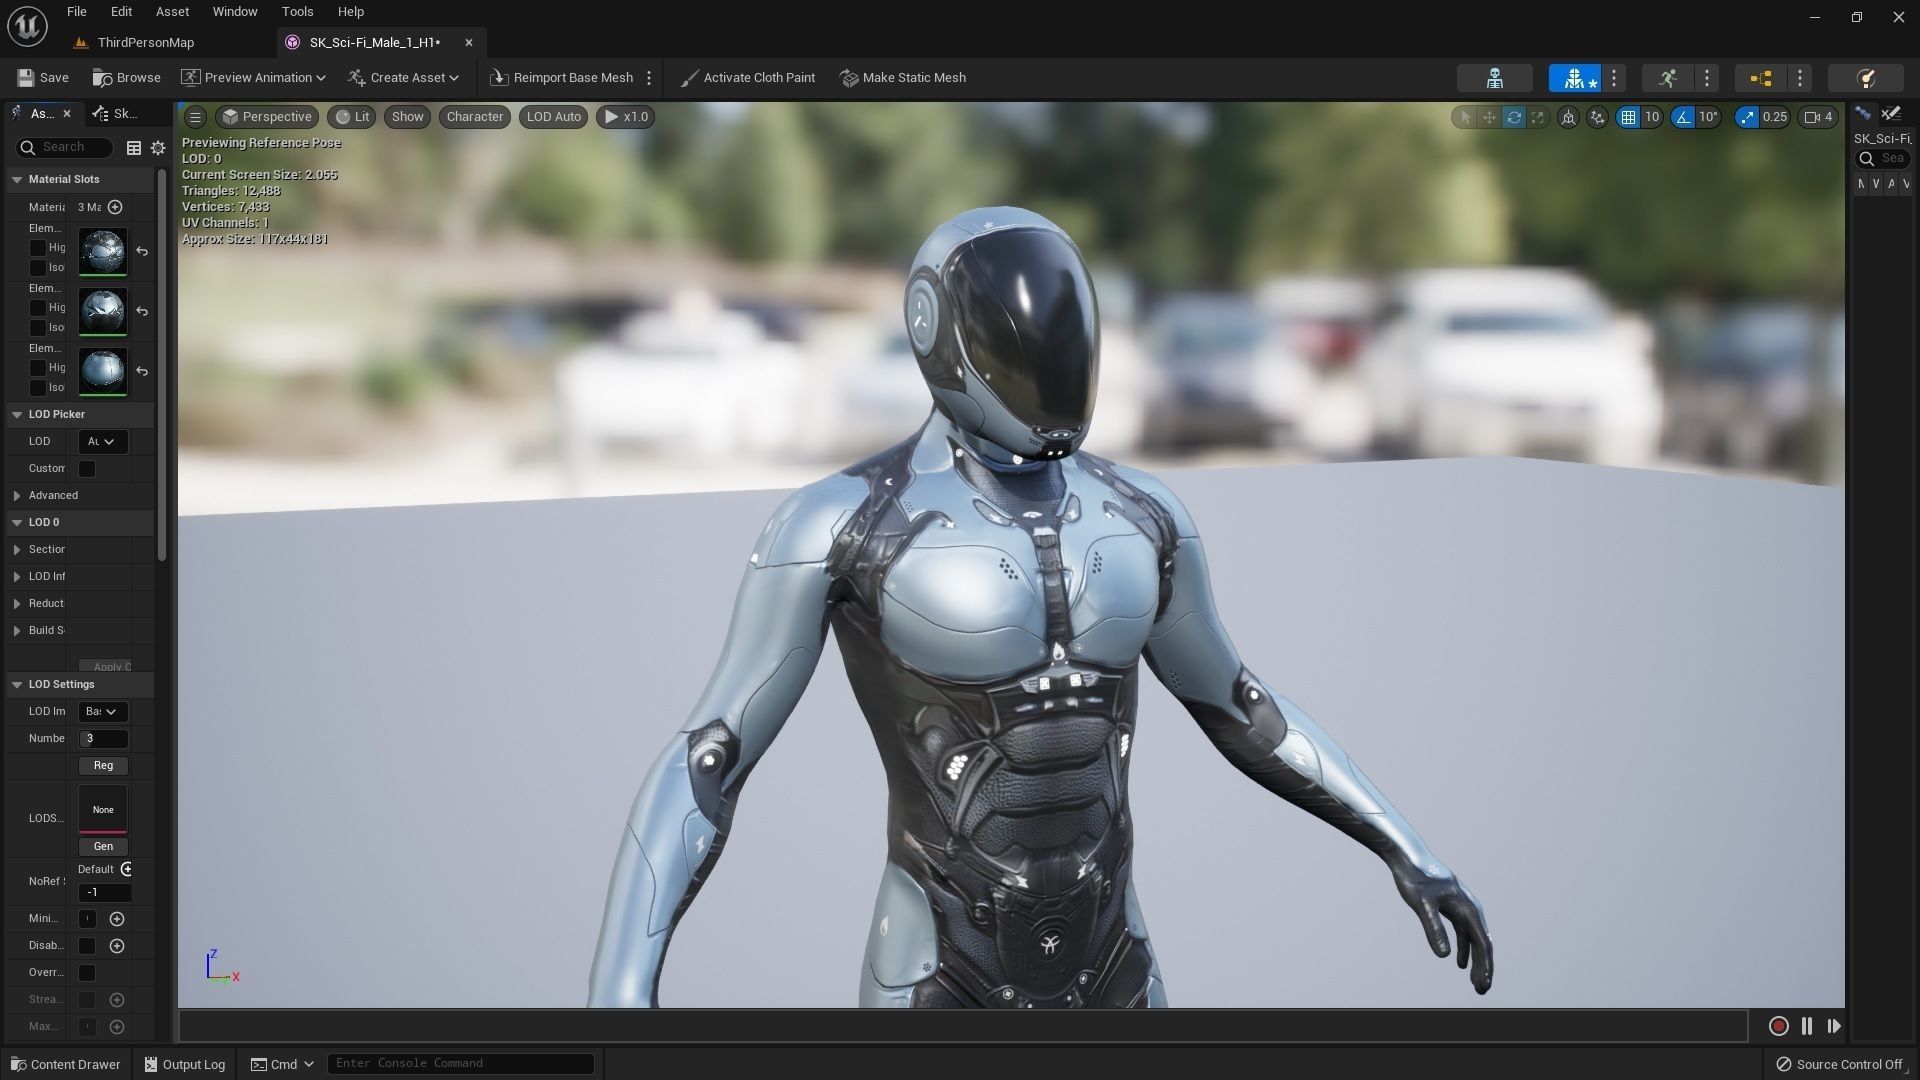Collapse the LOD Picker section
Viewport: 1920px width, 1080px height.
click(17, 415)
